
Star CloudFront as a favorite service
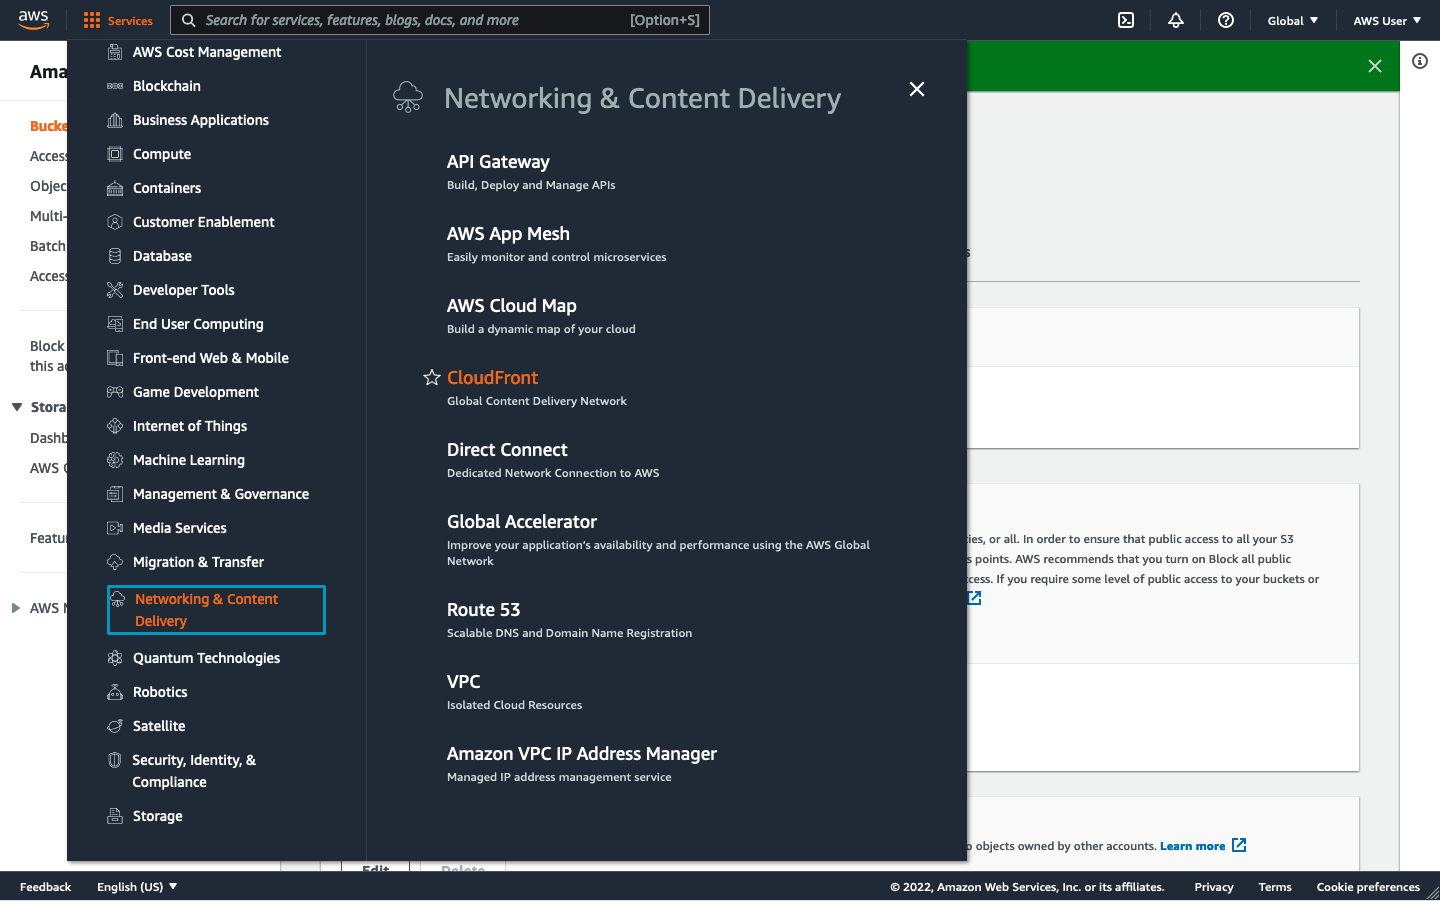click(431, 377)
